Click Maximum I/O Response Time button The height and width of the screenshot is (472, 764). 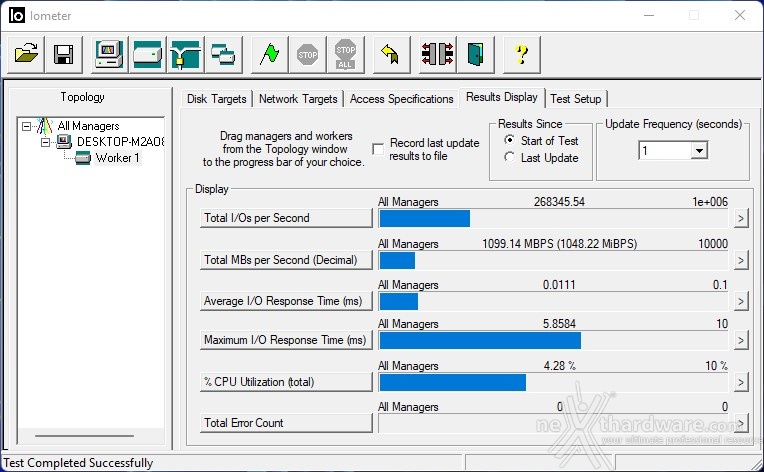[x=286, y=340]
